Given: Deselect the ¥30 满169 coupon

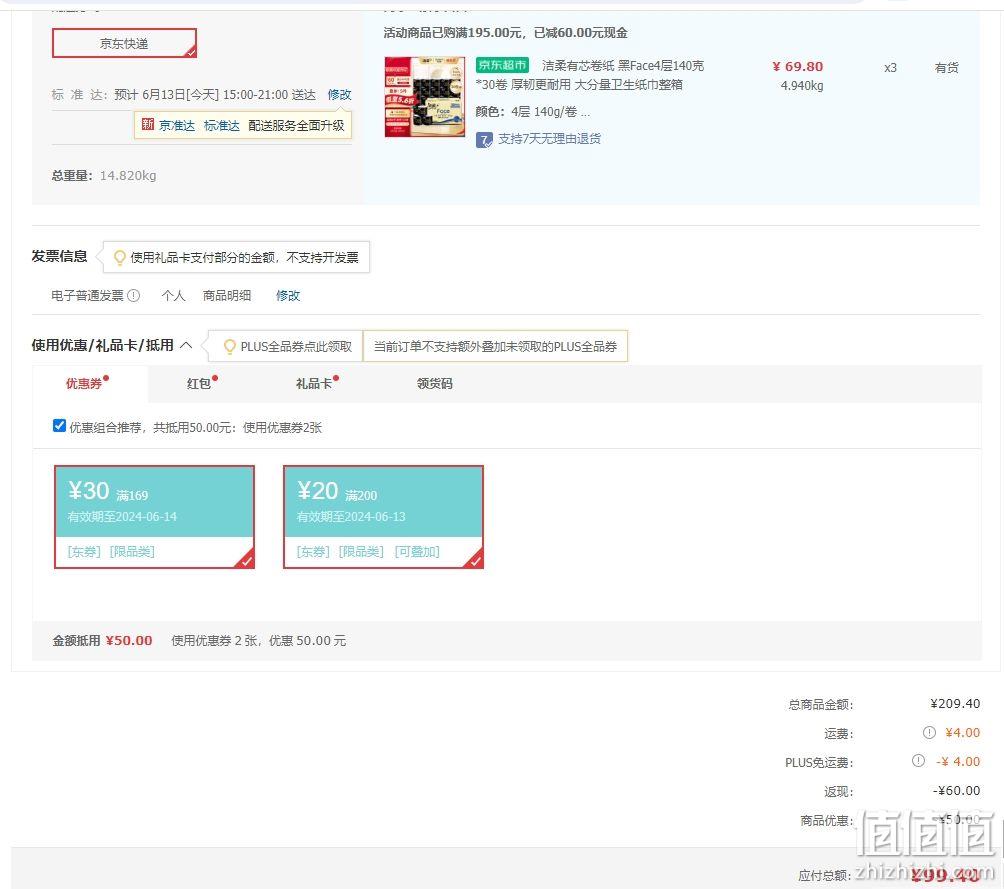Looking at the screenshot, I should tap(154, 517).
